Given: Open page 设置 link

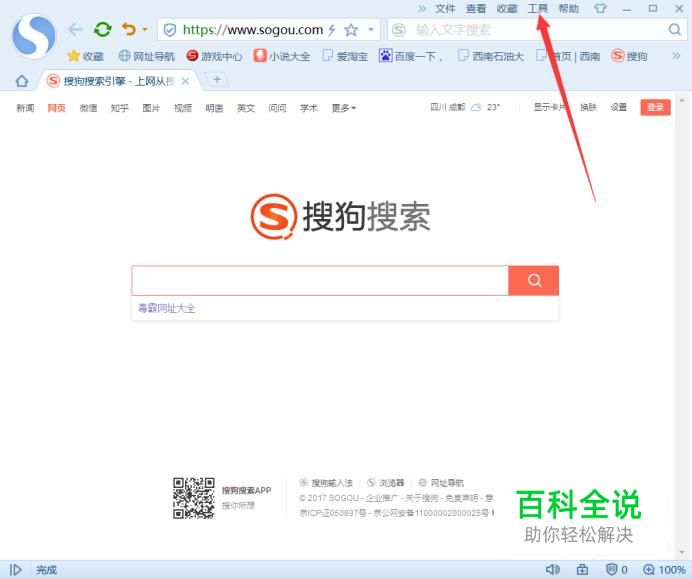Looking at the screenshot, I should [619, 107].
